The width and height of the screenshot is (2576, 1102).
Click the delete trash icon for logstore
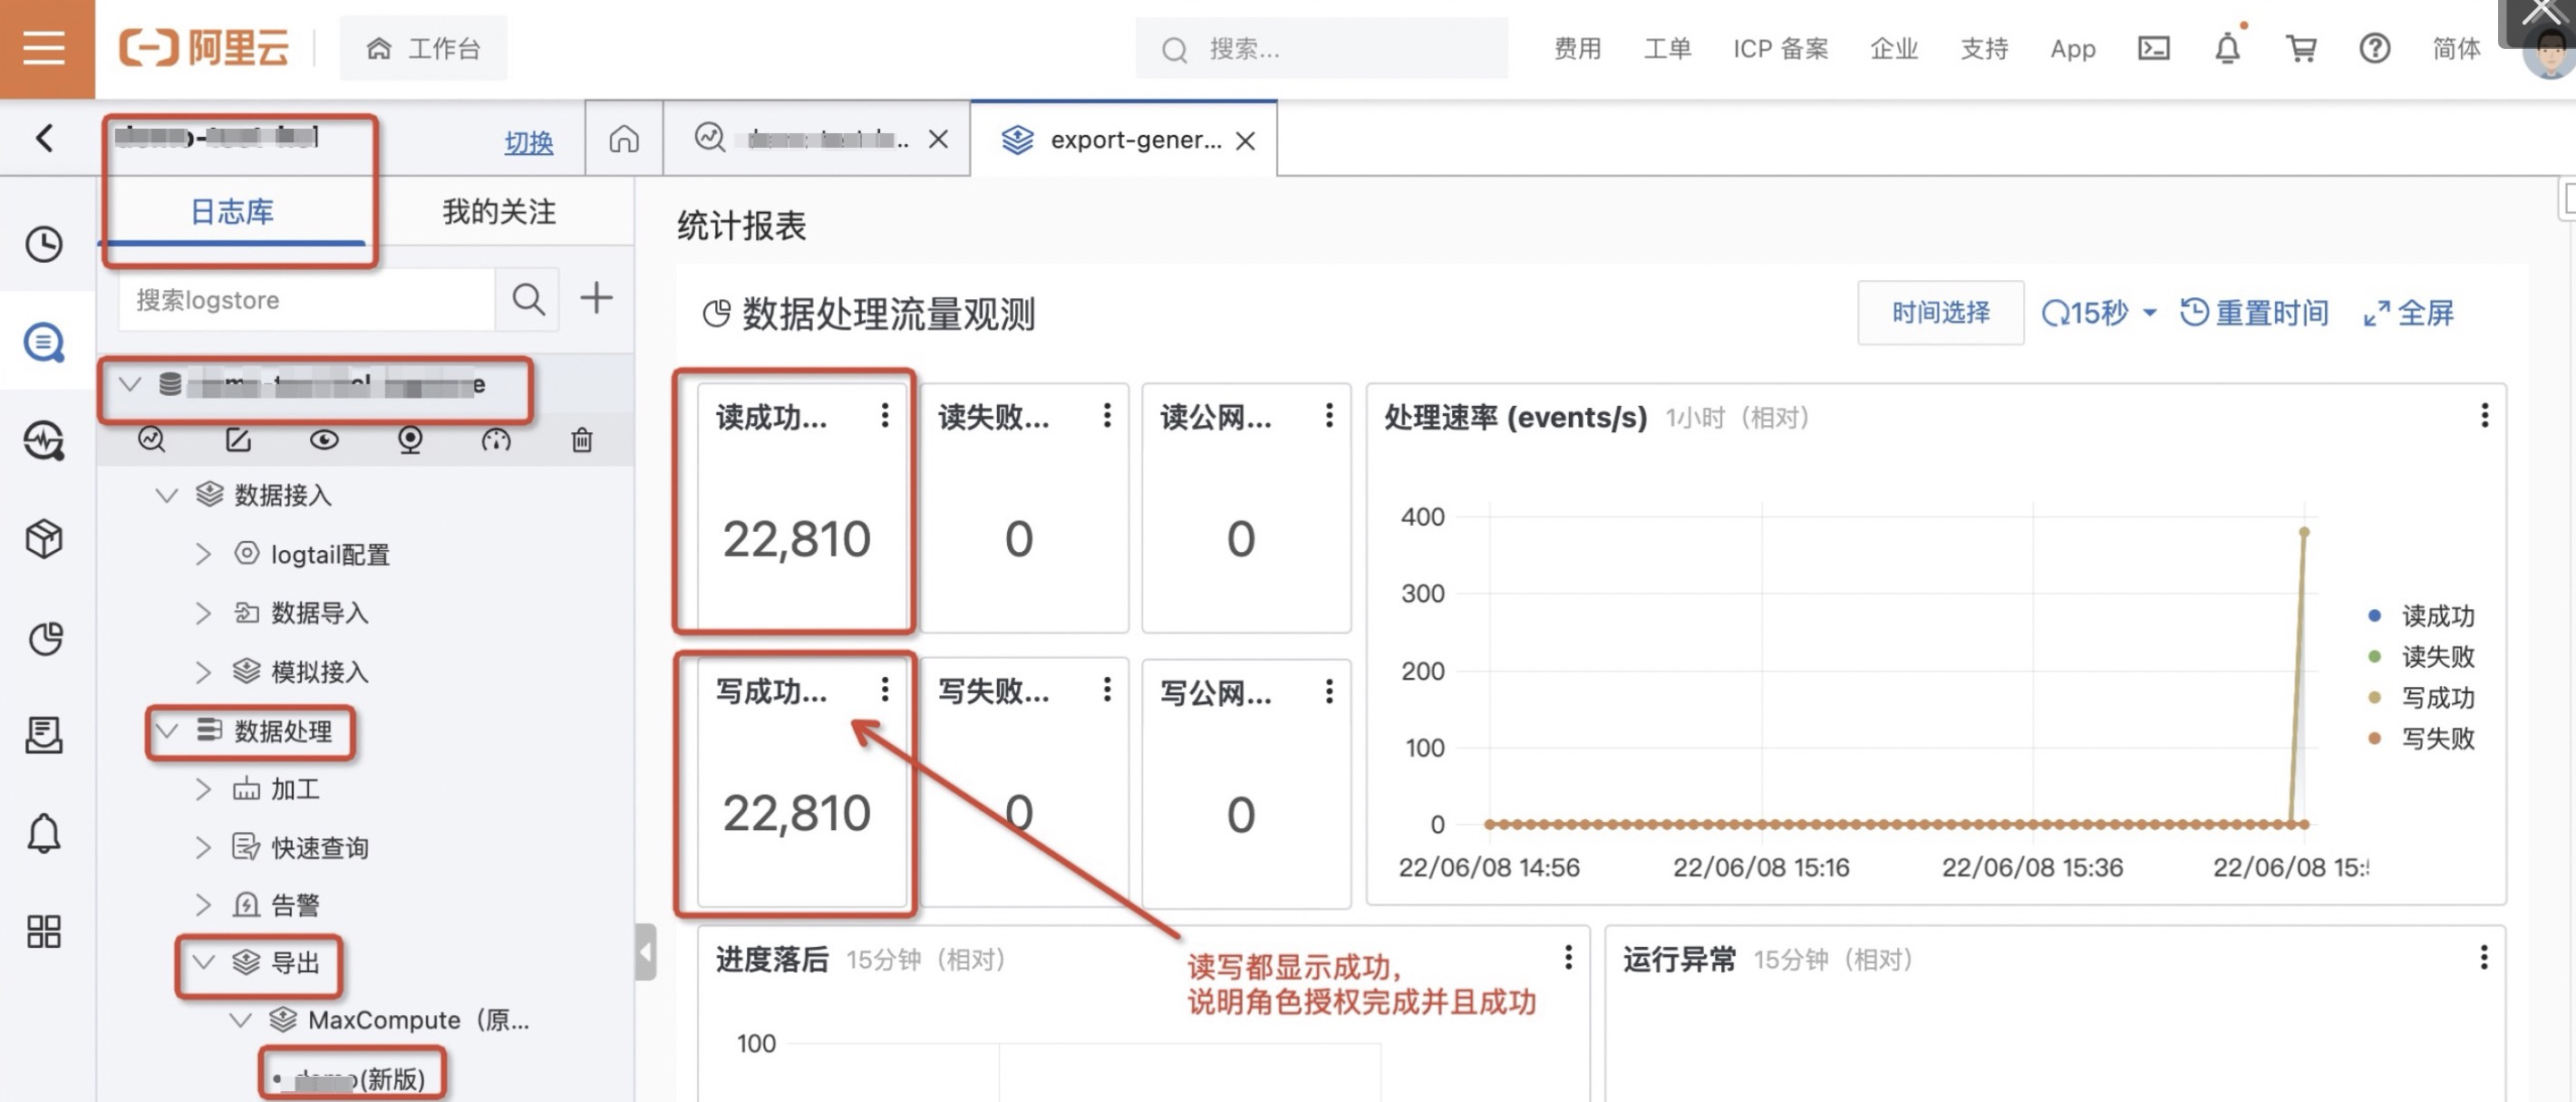(x=581, y=440)
